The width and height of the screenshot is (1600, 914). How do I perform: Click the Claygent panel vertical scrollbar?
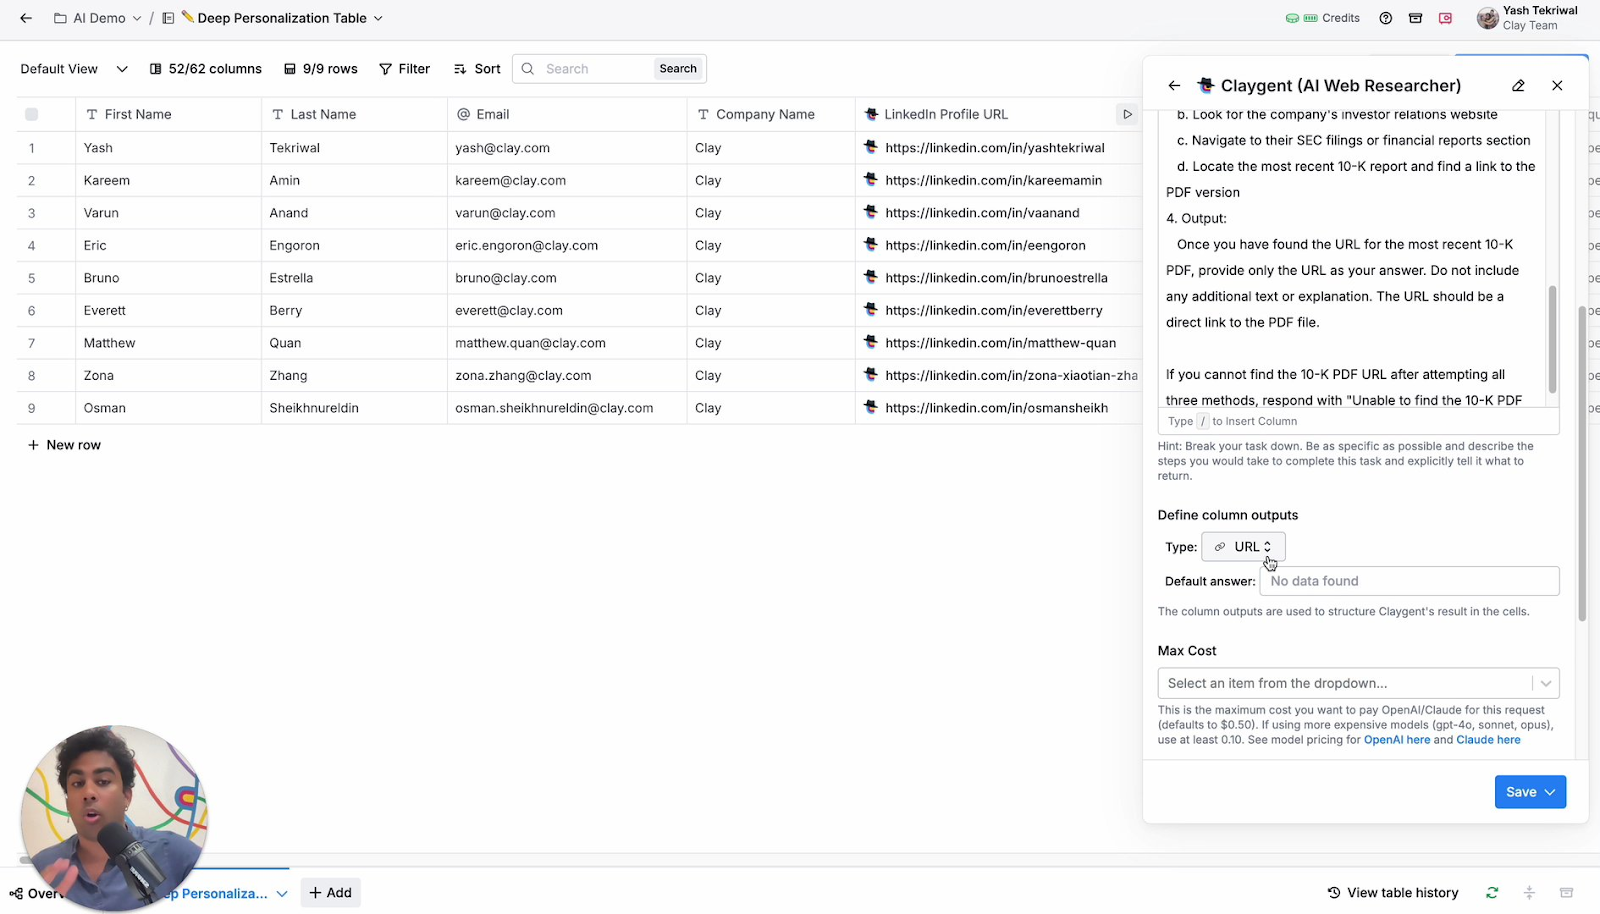click(x=1582, y=463)
